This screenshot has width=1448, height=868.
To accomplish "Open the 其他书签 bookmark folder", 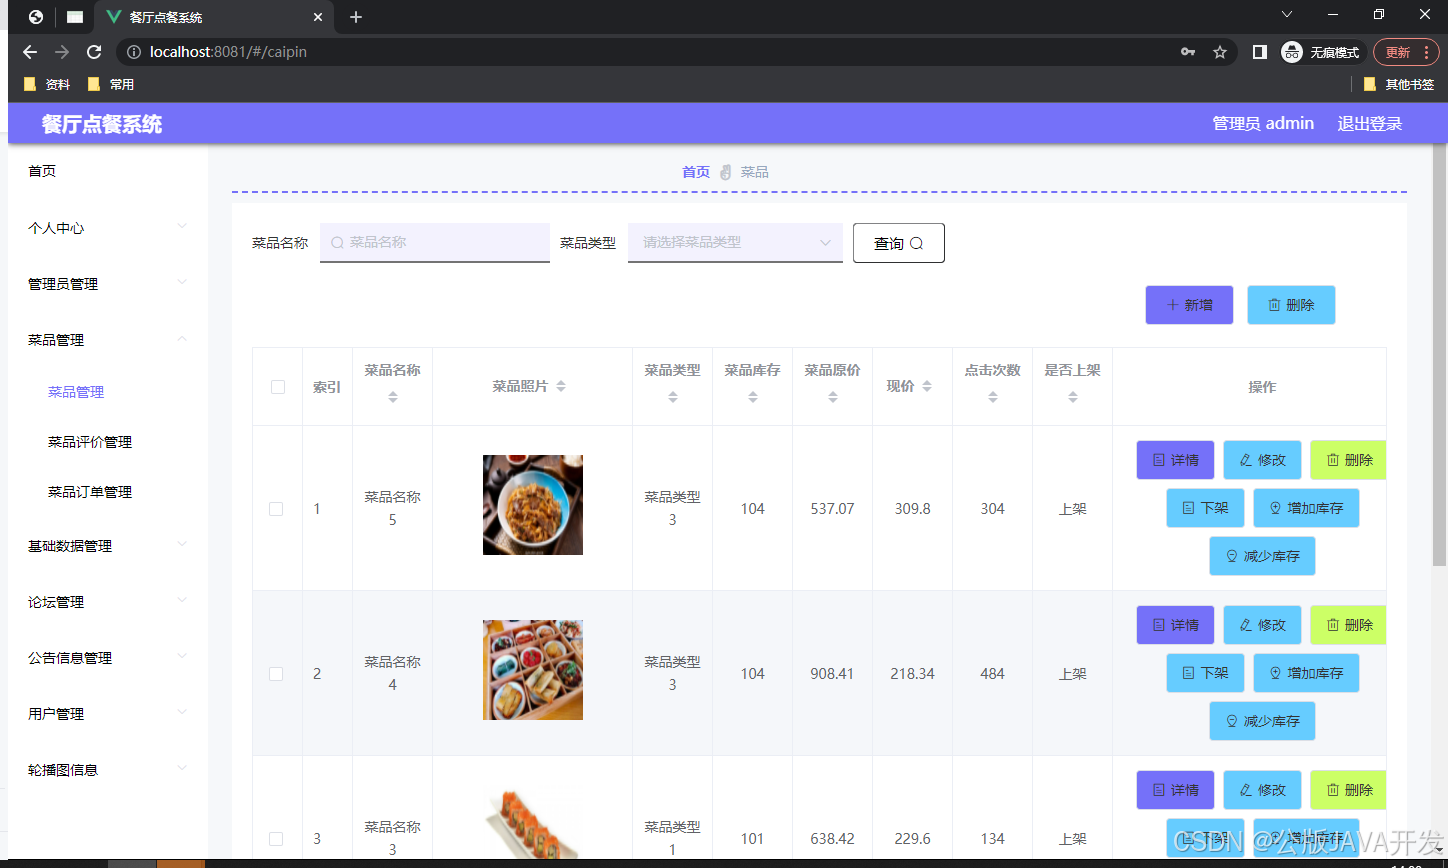I will pyautogui.click(x=1399, y=84).
